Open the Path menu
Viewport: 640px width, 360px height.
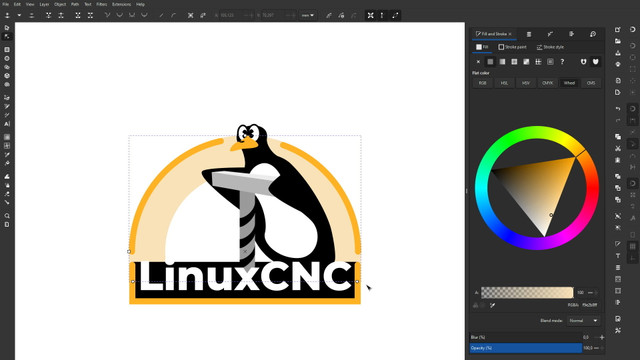pos(75,4)
